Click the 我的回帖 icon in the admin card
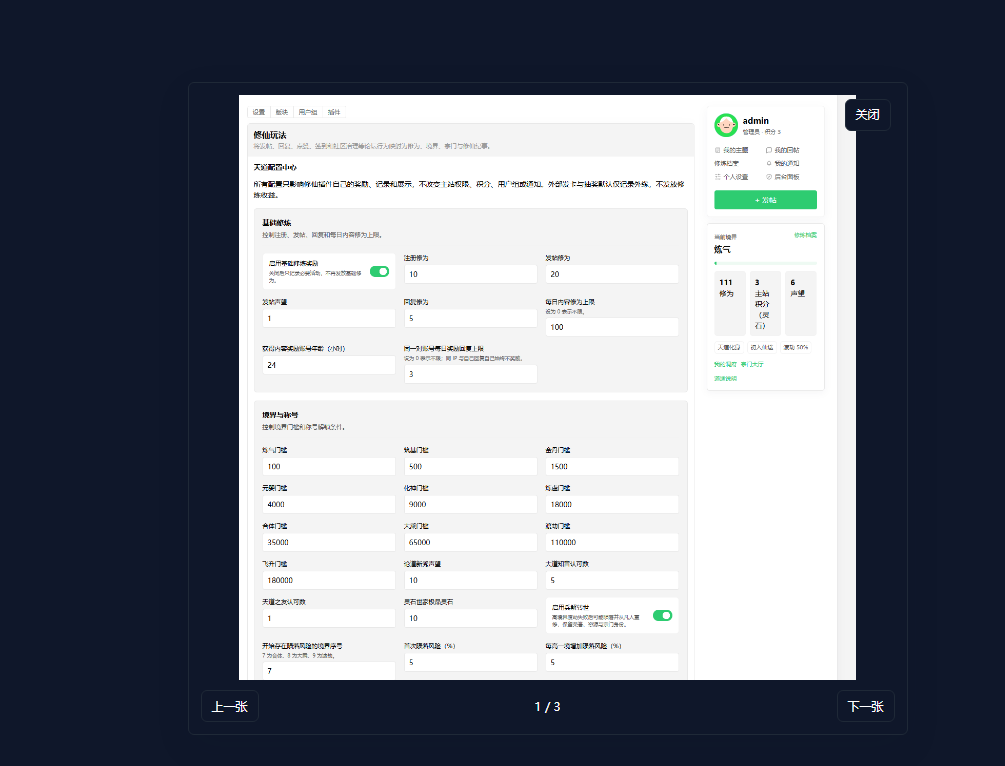The width and height of the screenshot is (1005, 766). pyautogui.click(x=769, y=150)
